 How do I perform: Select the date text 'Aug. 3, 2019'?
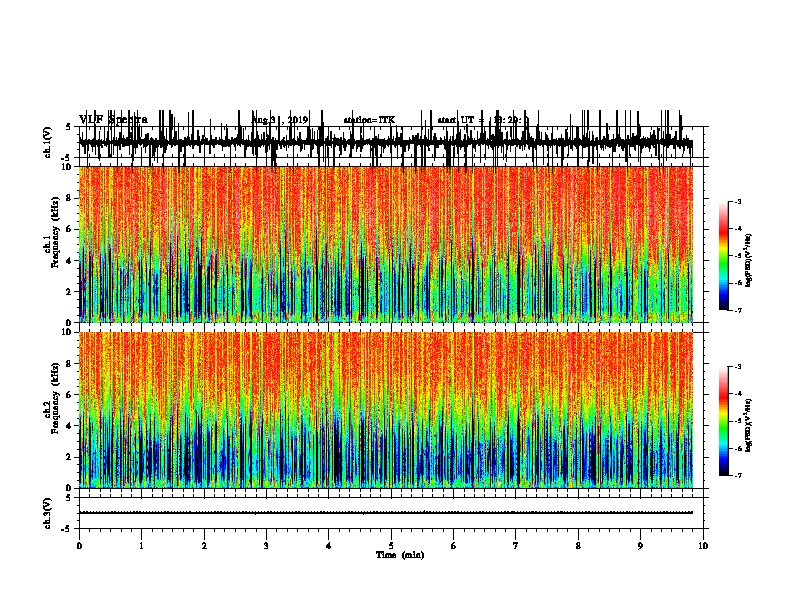pos(279,120)
